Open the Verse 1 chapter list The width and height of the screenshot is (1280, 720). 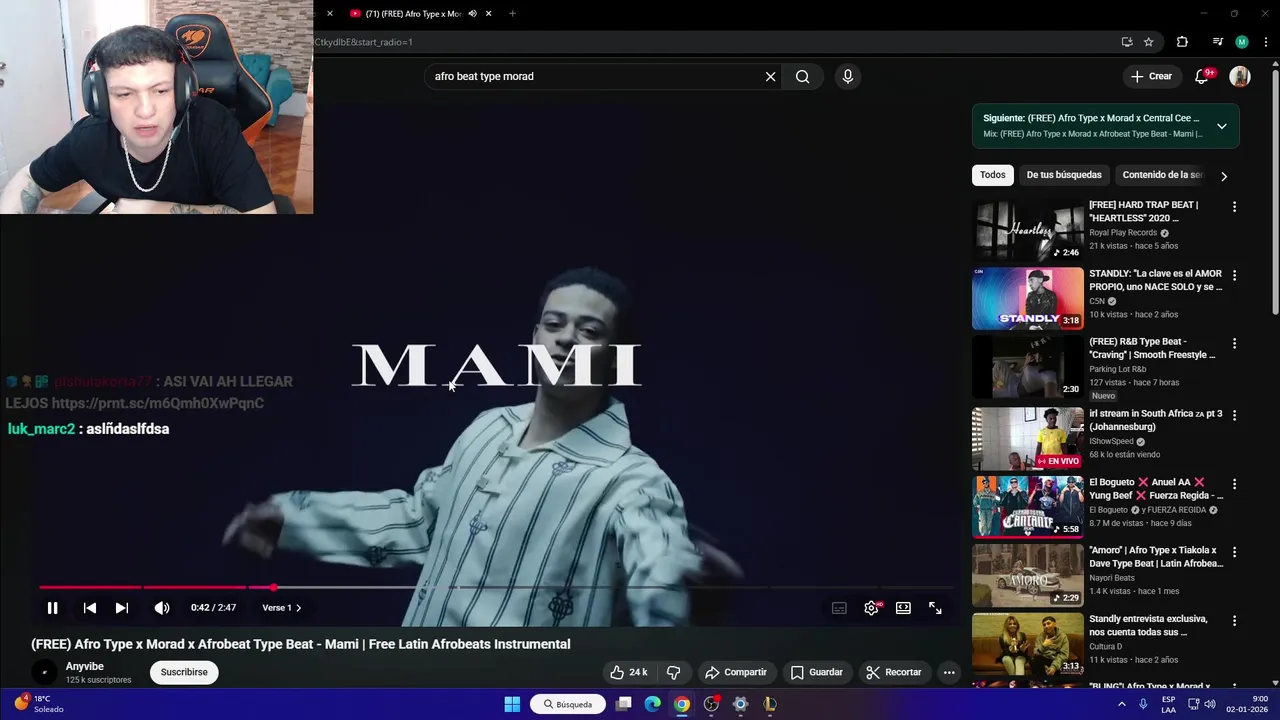pos(281,608)
